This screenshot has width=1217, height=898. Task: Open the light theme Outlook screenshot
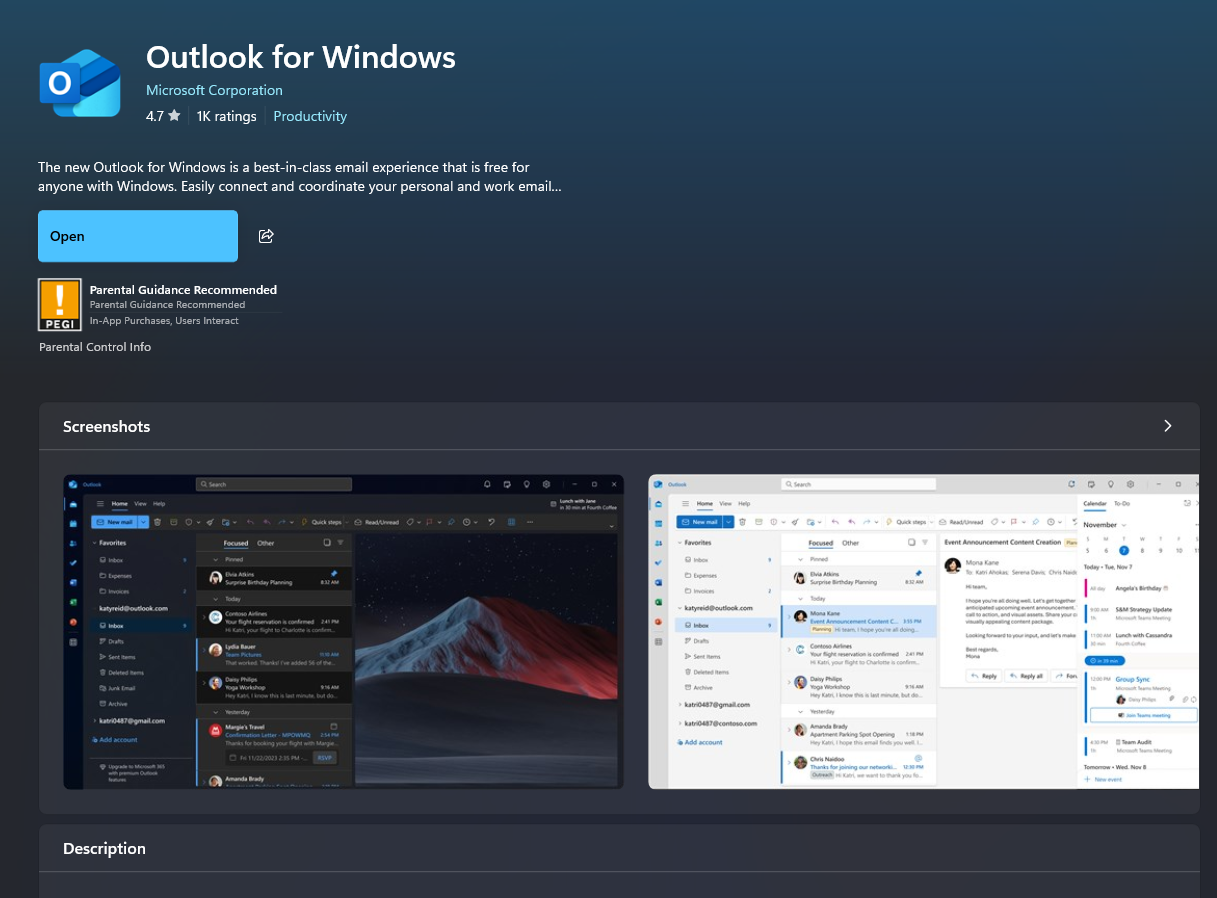(923, 631)
